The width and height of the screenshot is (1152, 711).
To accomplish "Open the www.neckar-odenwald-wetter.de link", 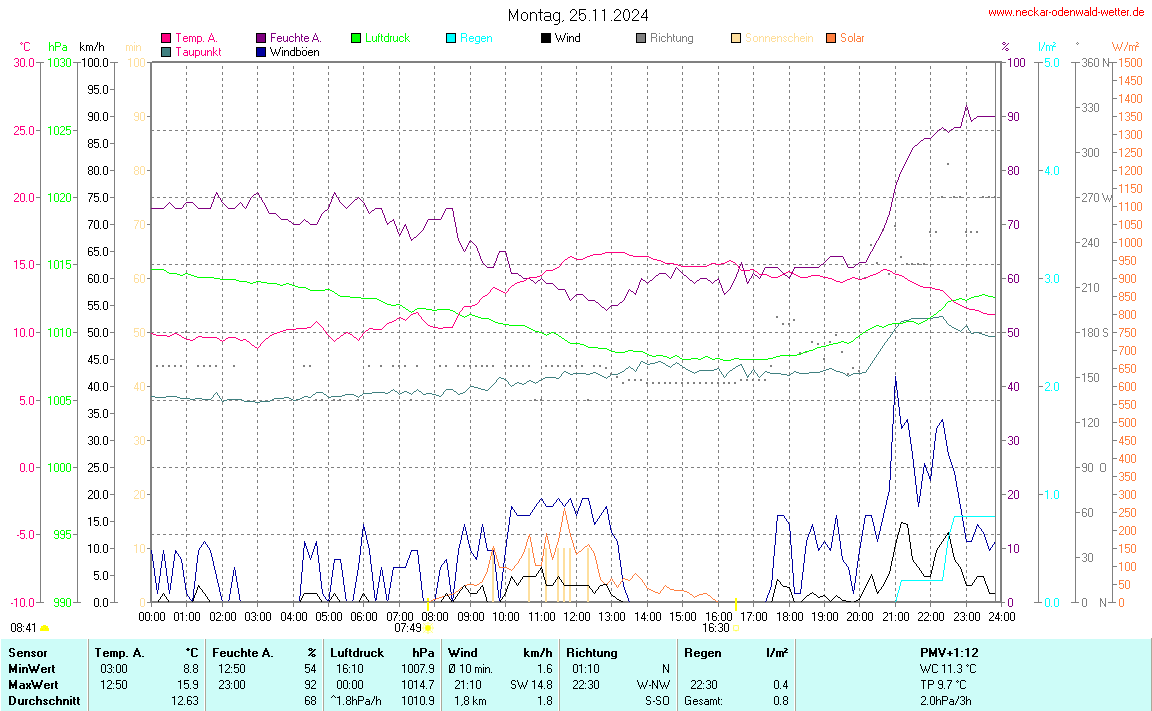I will [x=1066, y=12].
